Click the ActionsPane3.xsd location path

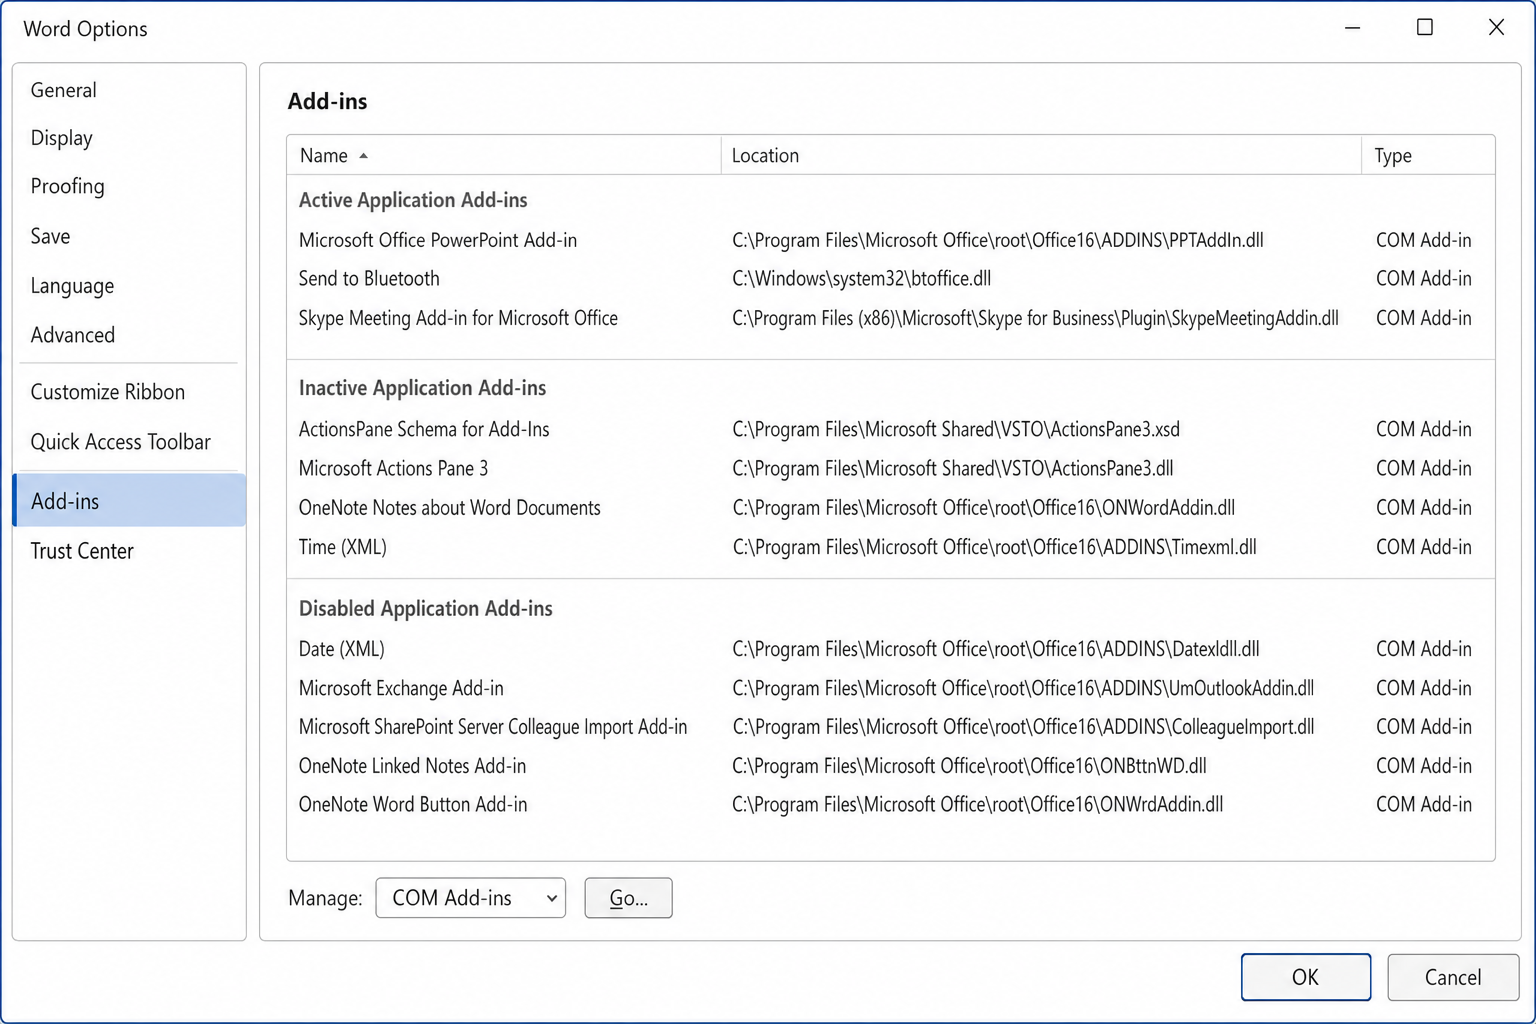pos(956,429)
